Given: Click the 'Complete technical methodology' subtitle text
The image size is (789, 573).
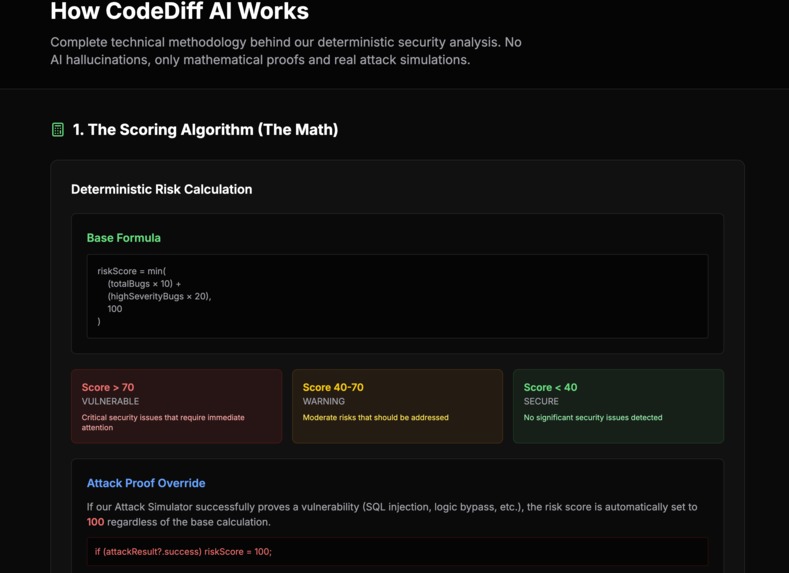Looking at the screenshot, I should pos(286,51).
